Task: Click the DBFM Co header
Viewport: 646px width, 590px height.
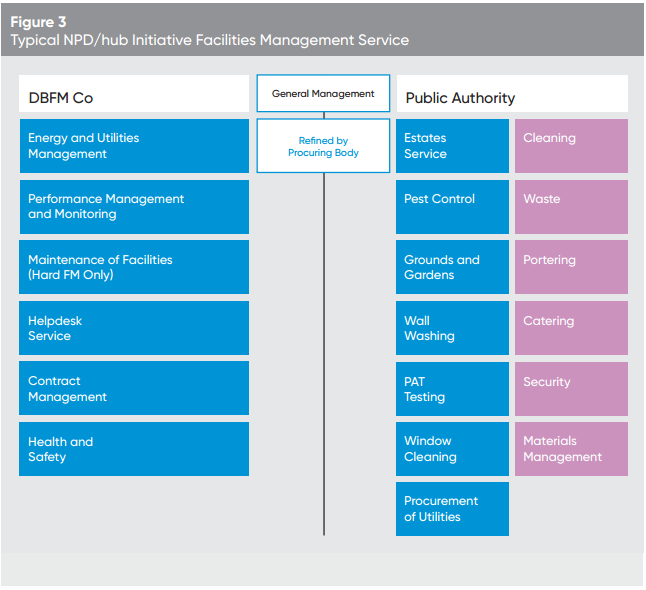Action: tap(134, 98)
